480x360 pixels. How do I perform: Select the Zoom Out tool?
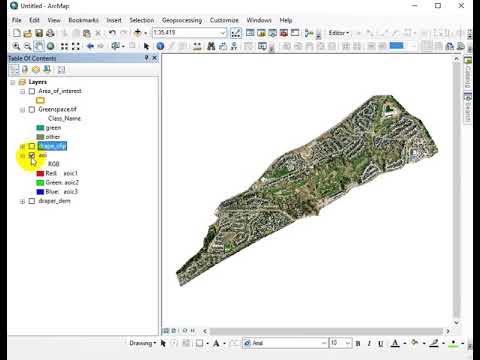point(28,46)
